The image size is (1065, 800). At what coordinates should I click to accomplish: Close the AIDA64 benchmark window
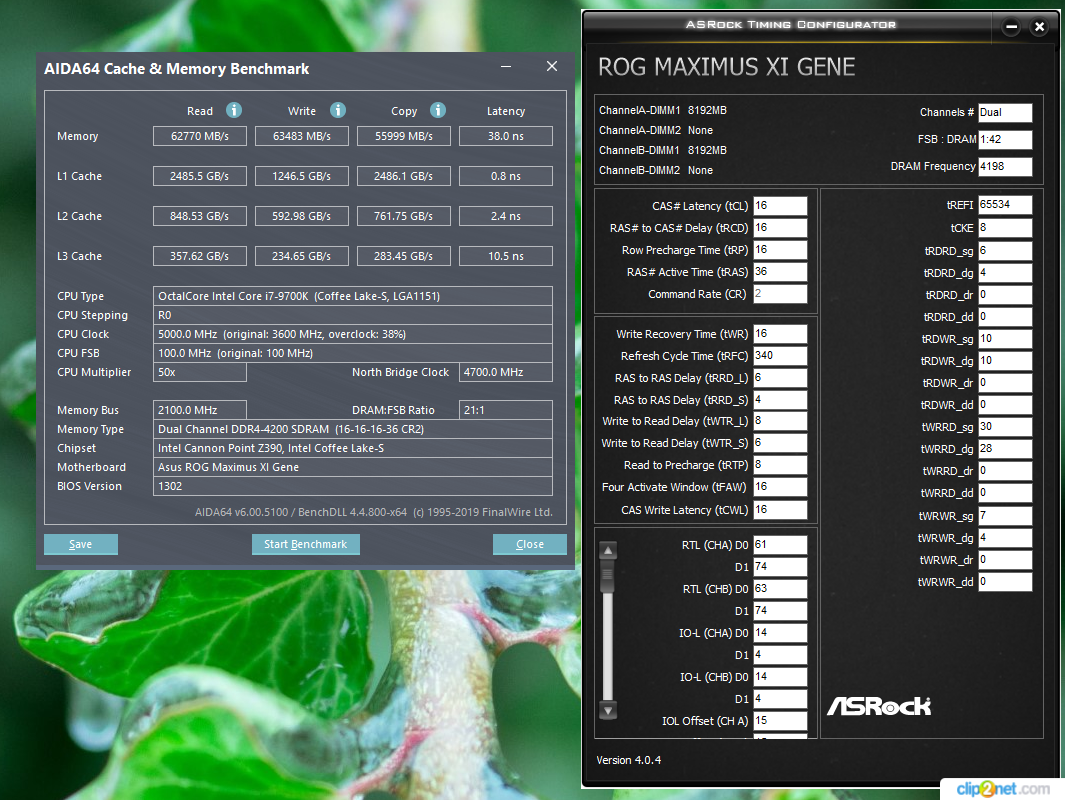coord(552,67)
